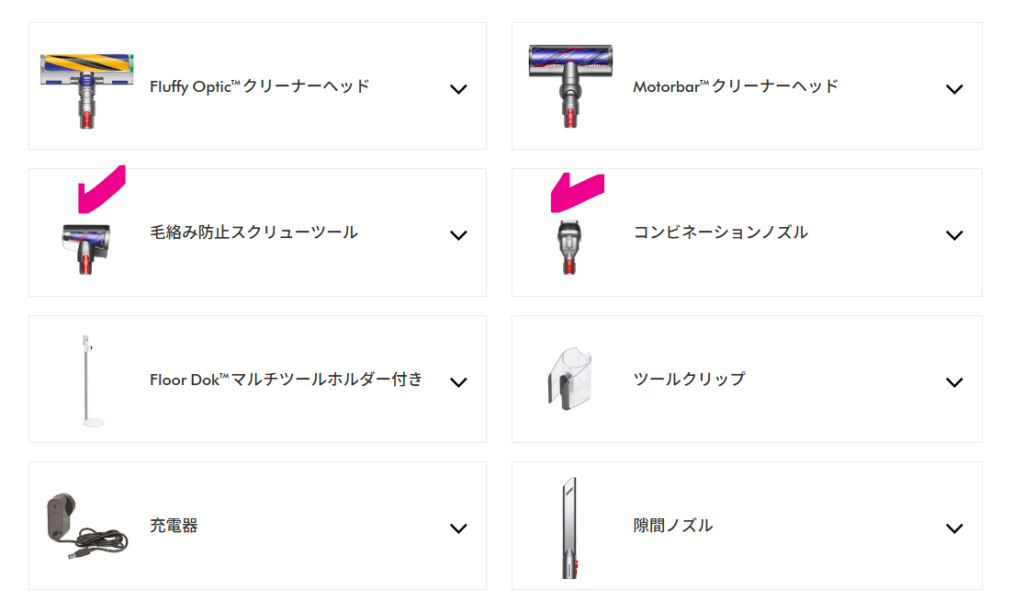Expand the コンビネーションノズル chevron
This screenshot has height=613, width=1024.
954,236
